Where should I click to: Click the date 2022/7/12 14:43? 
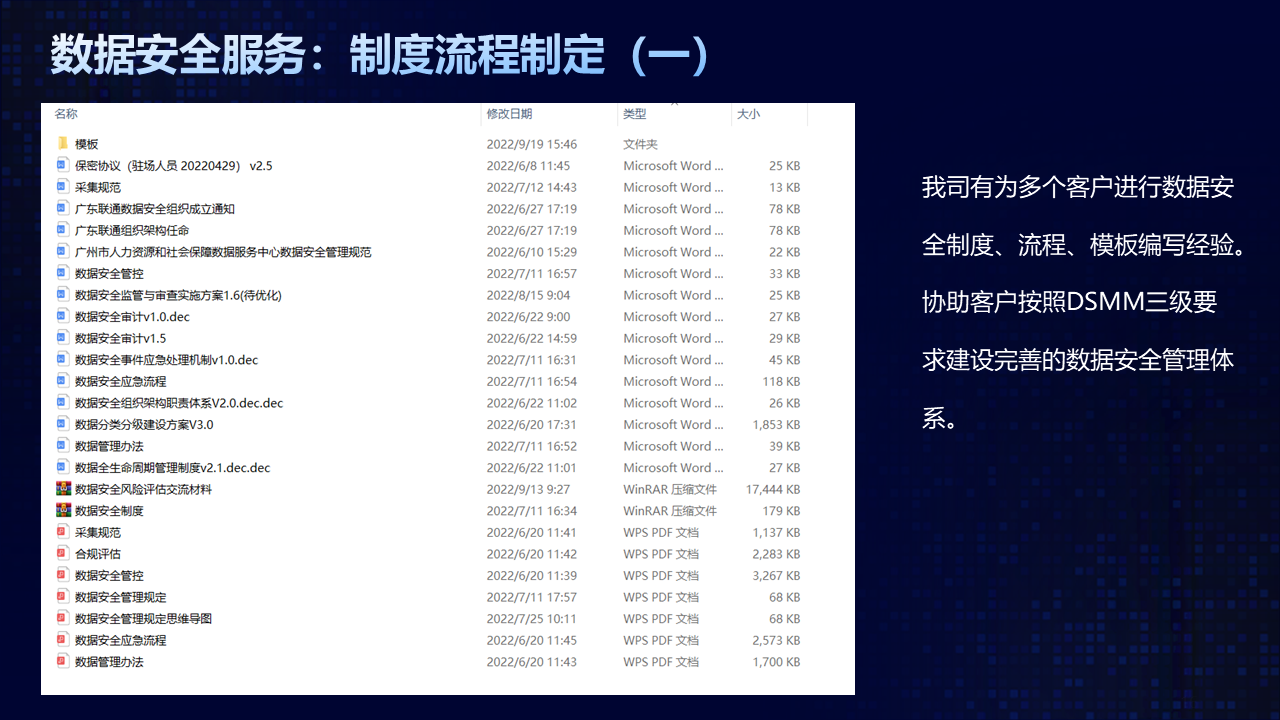pyautogui.click(x=532, y=187)
